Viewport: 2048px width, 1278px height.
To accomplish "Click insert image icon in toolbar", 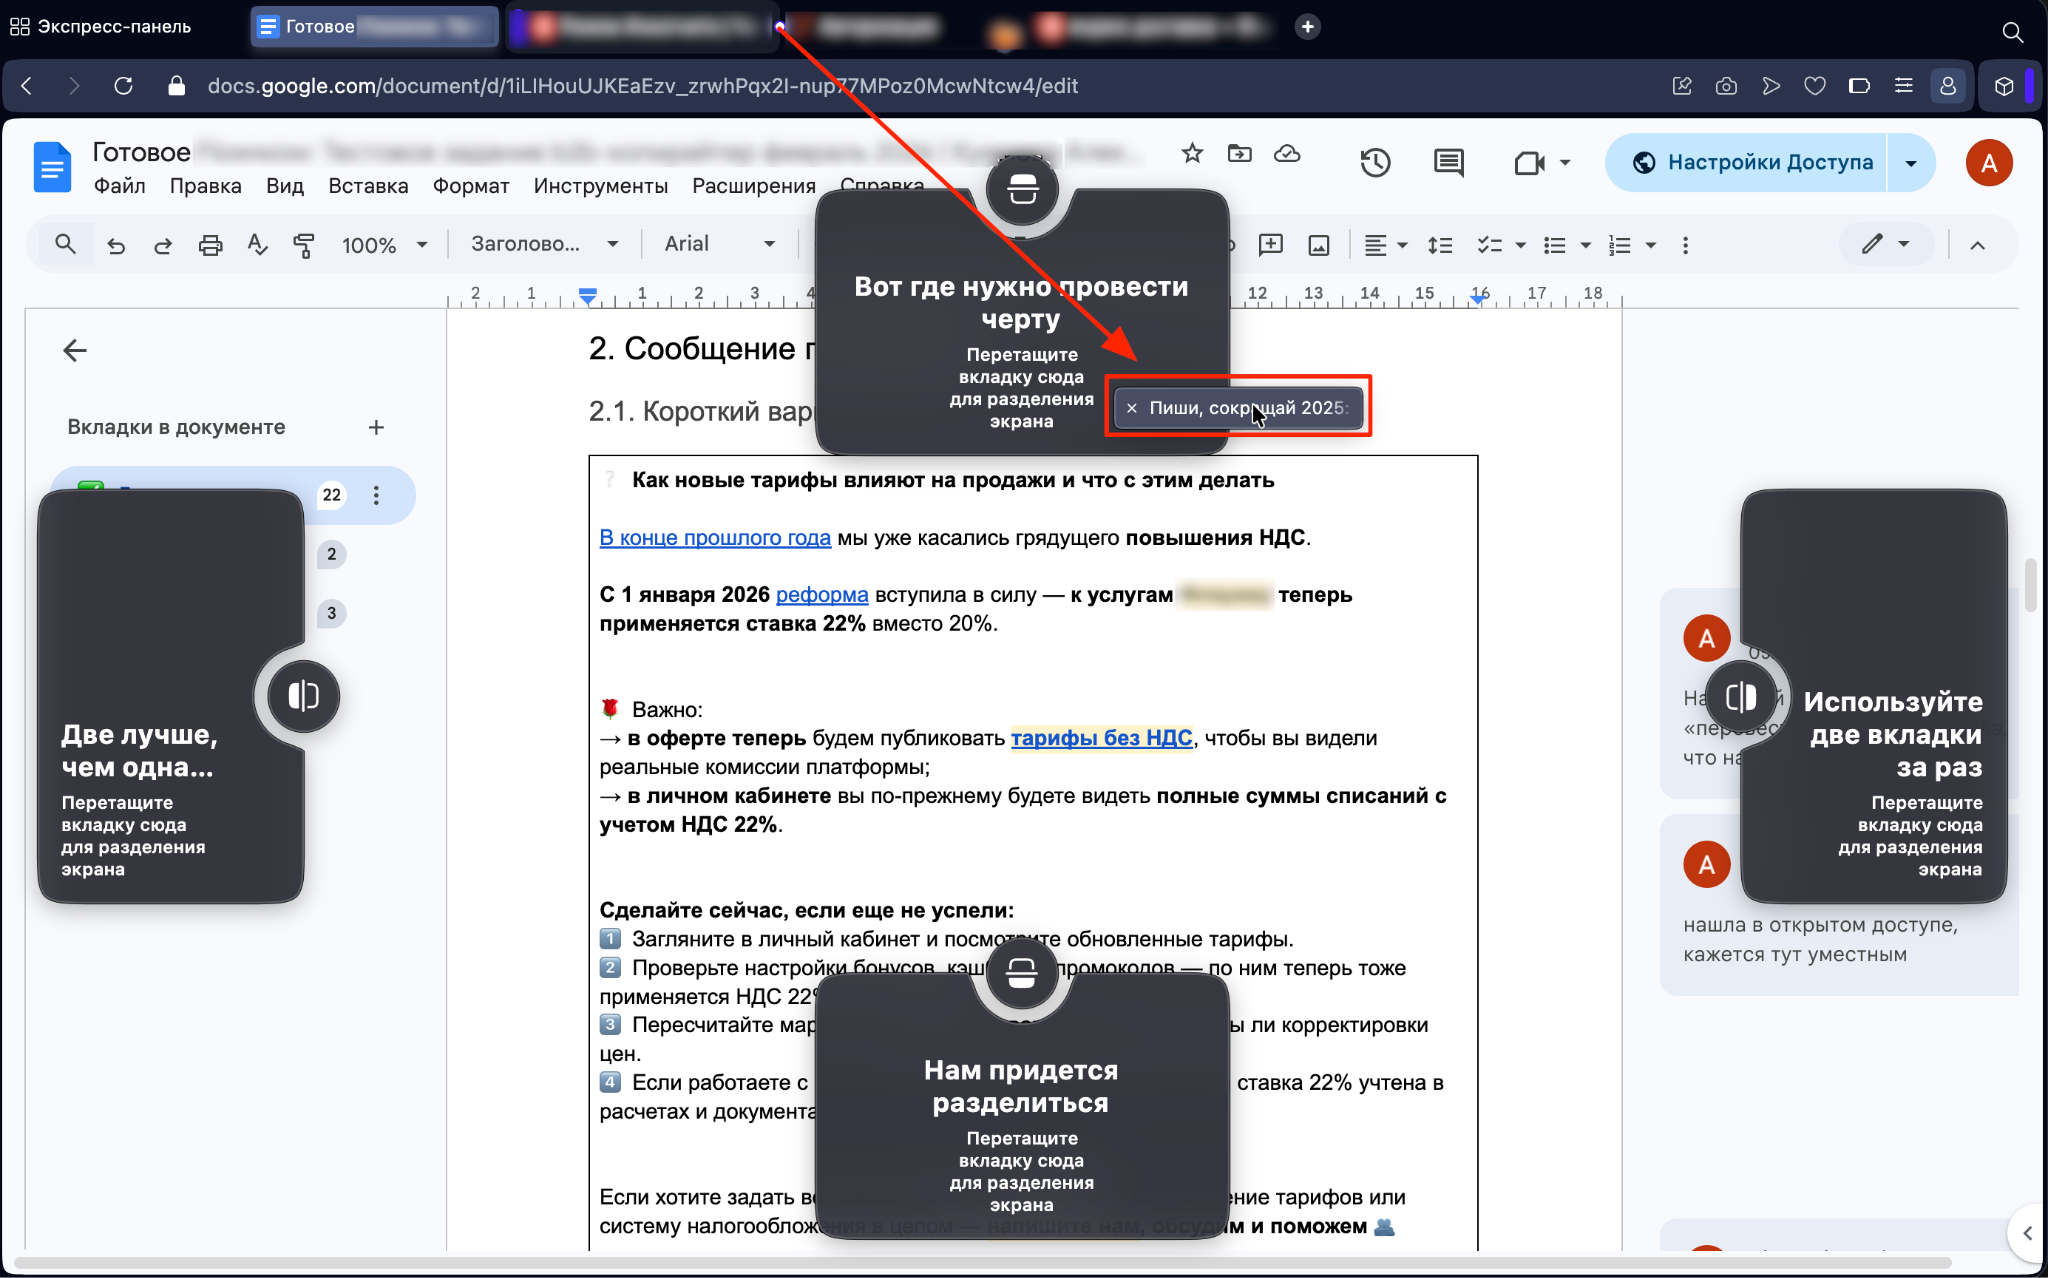I will [1319, 245].
